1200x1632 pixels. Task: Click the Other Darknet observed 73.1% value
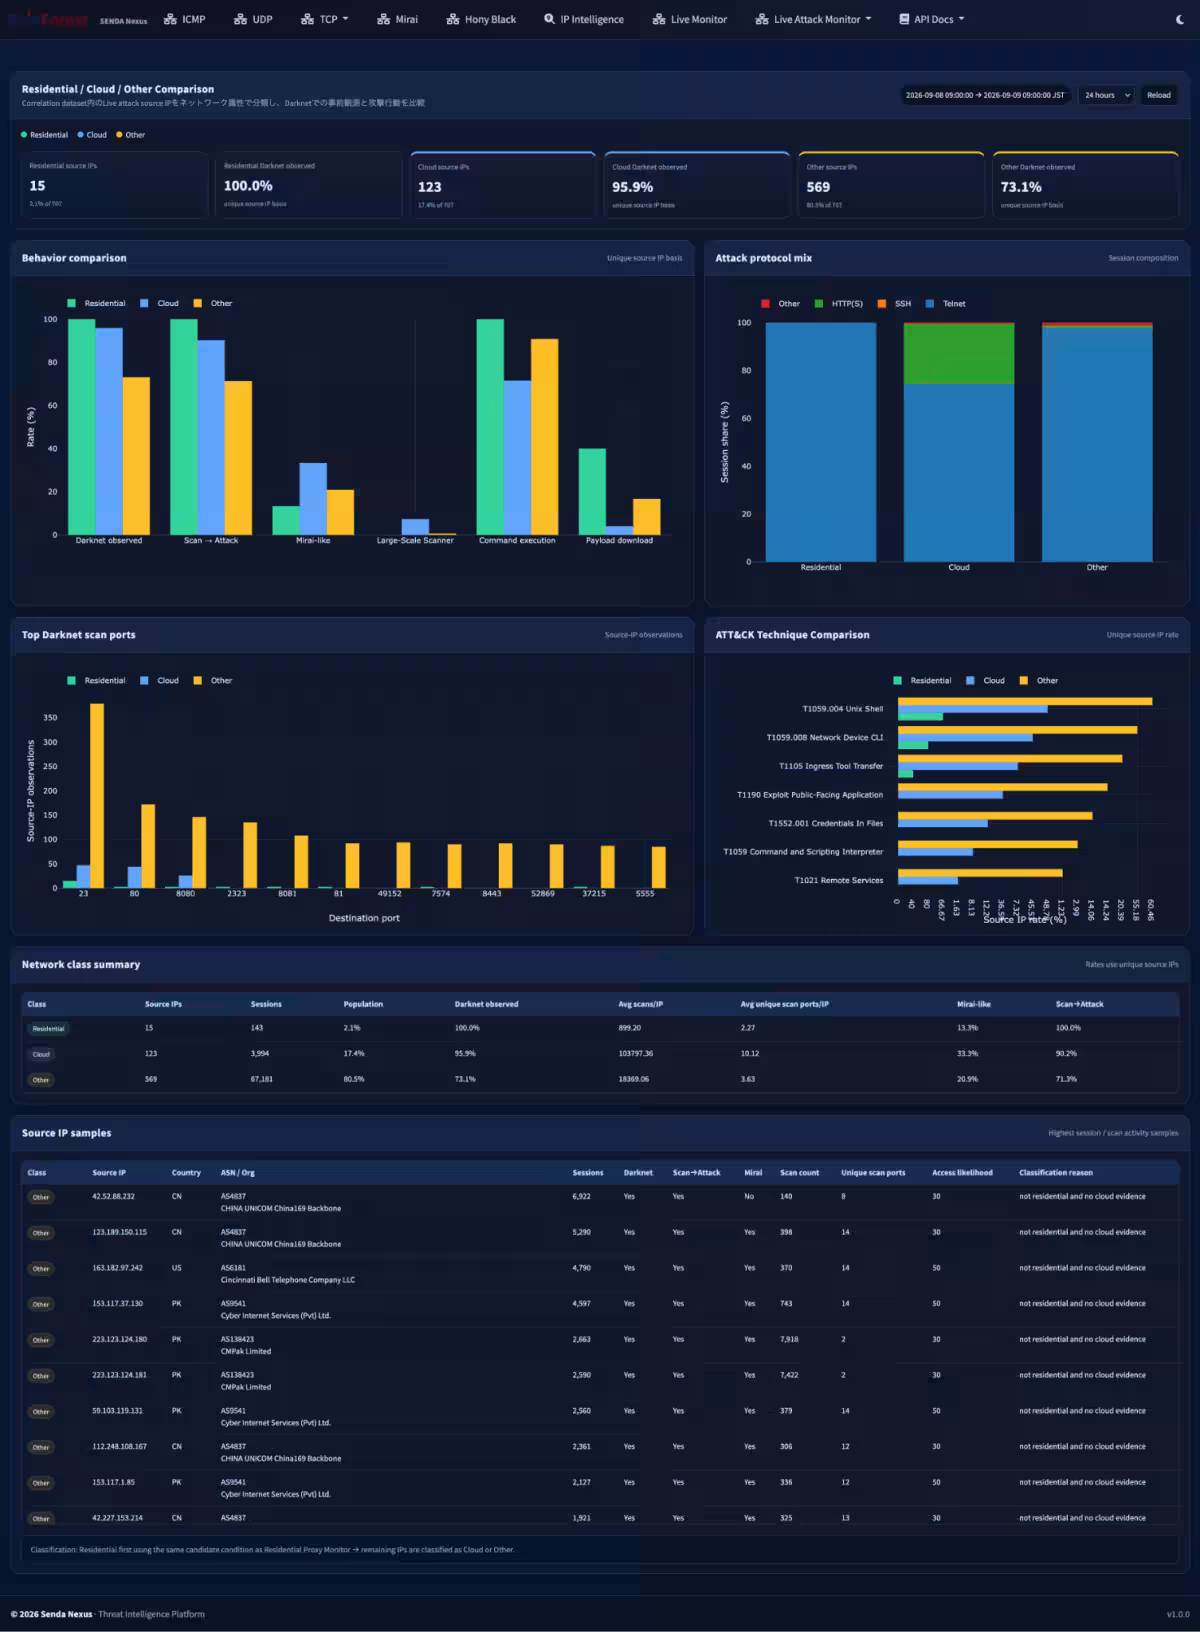coord(1021,187)
